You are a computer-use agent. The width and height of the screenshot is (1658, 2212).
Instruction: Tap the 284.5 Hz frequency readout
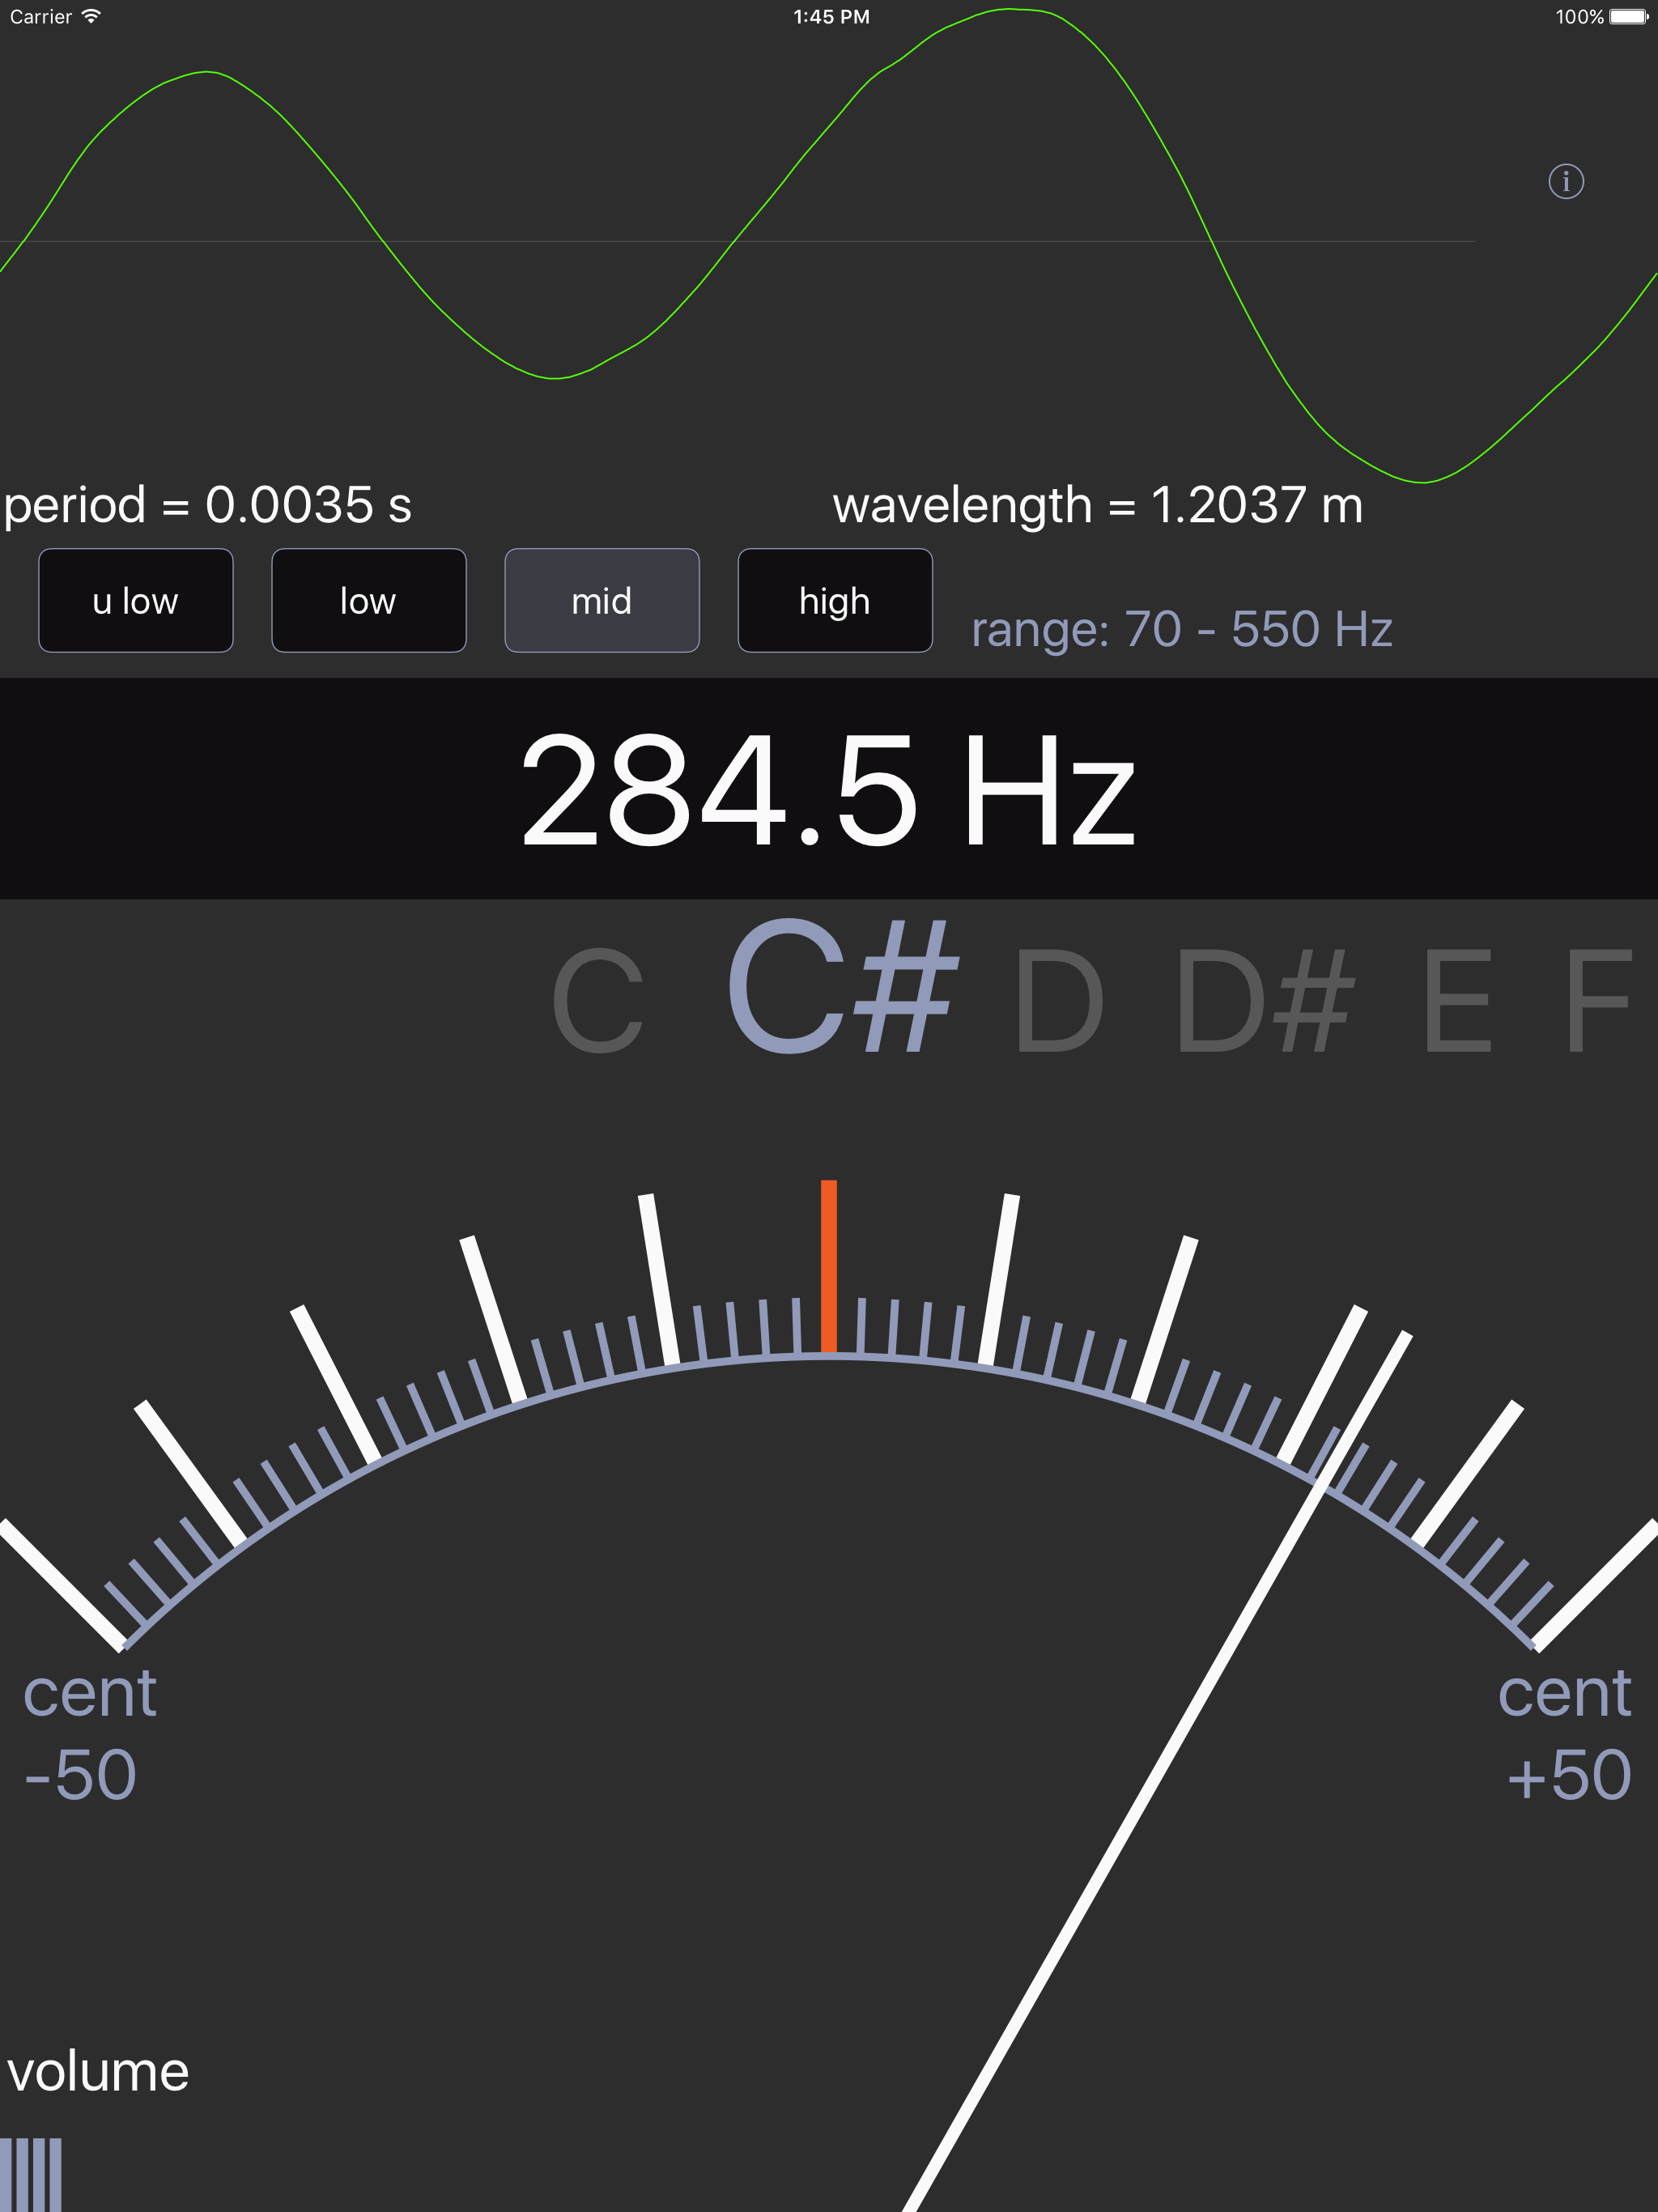[x=829, y=790]
